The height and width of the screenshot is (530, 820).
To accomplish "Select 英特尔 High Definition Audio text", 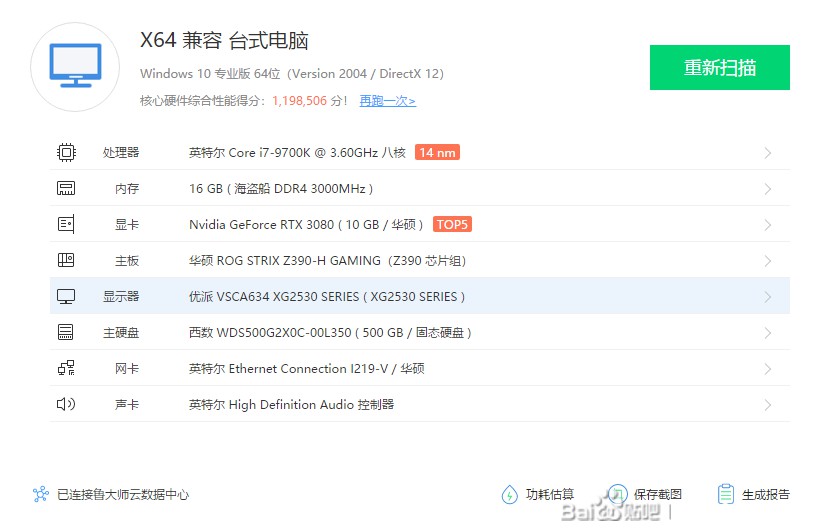I will click(x=291, y=404).
